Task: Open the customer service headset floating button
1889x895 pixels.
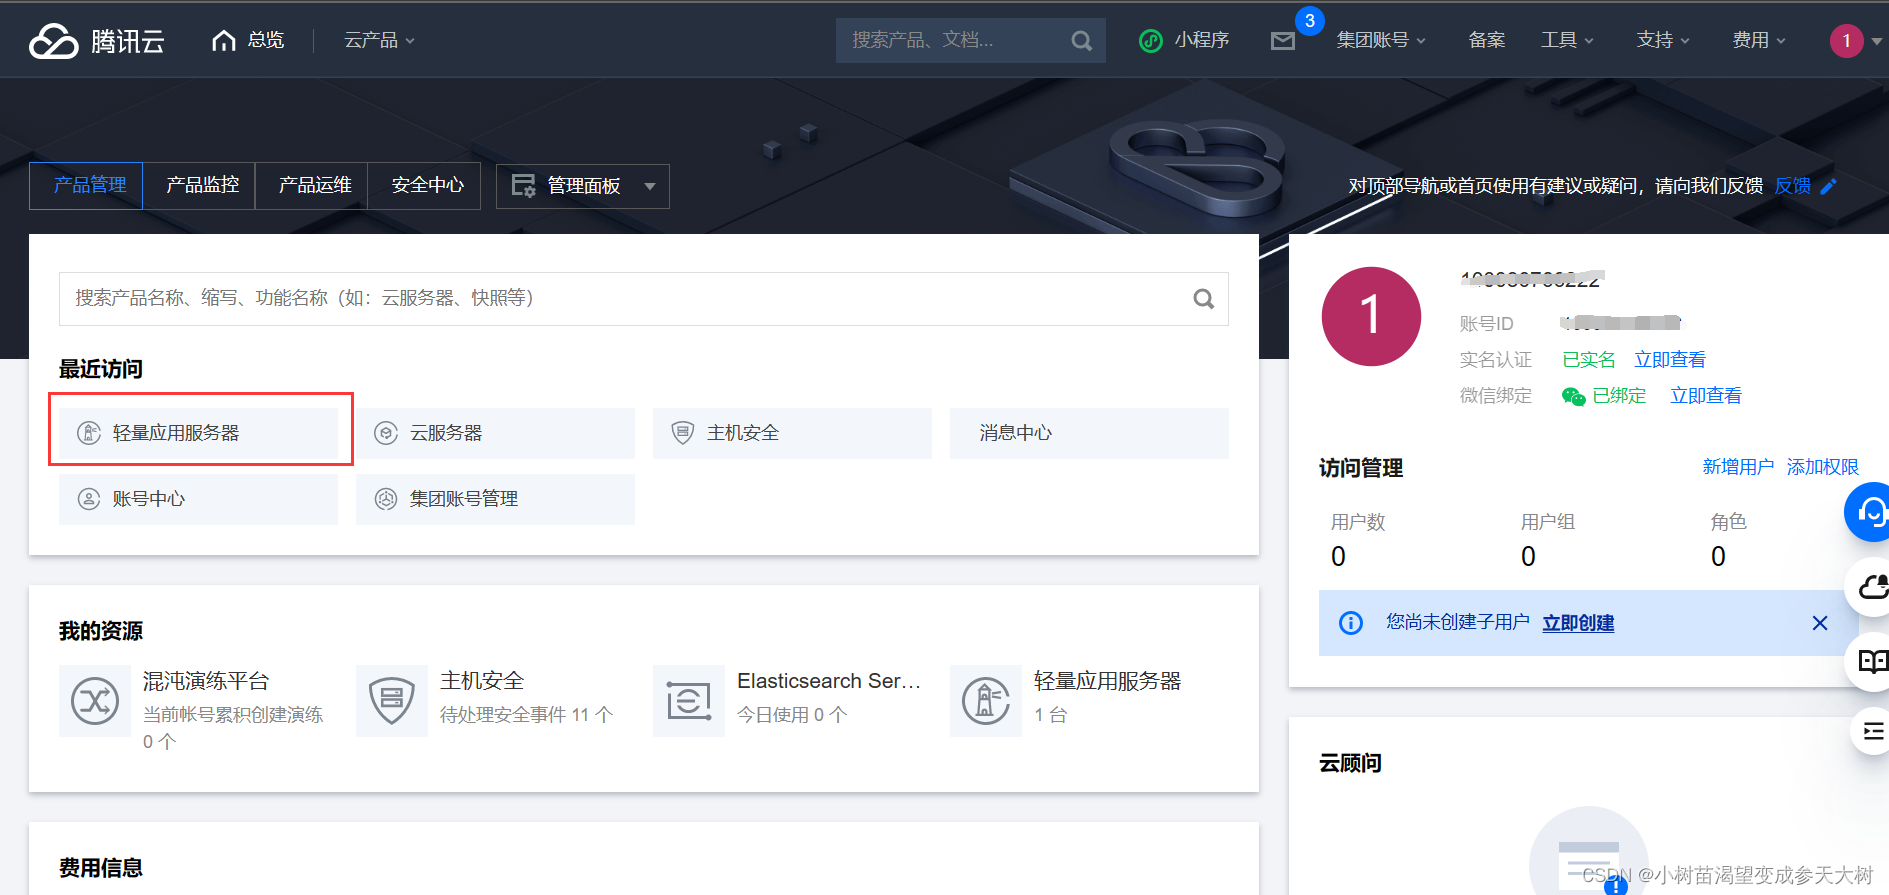Action: (x=1869, y=512)
